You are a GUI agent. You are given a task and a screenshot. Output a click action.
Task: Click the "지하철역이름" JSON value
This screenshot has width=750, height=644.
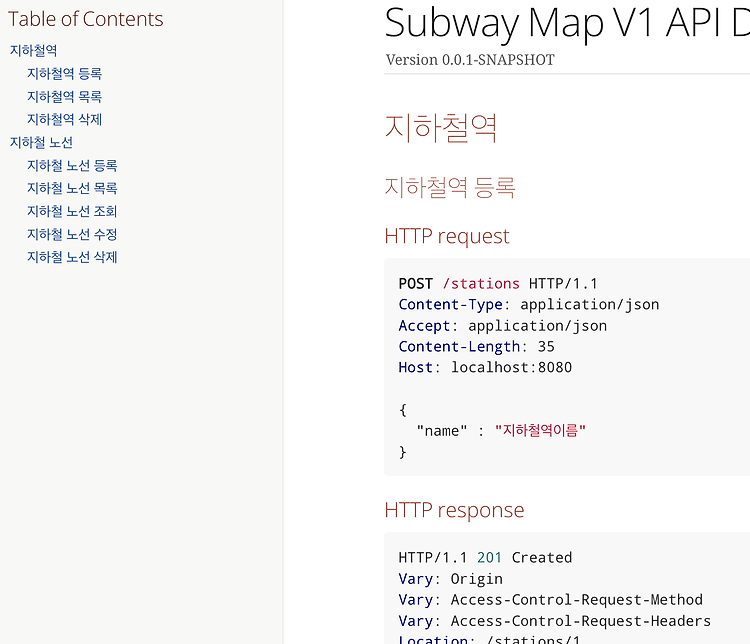540,431
